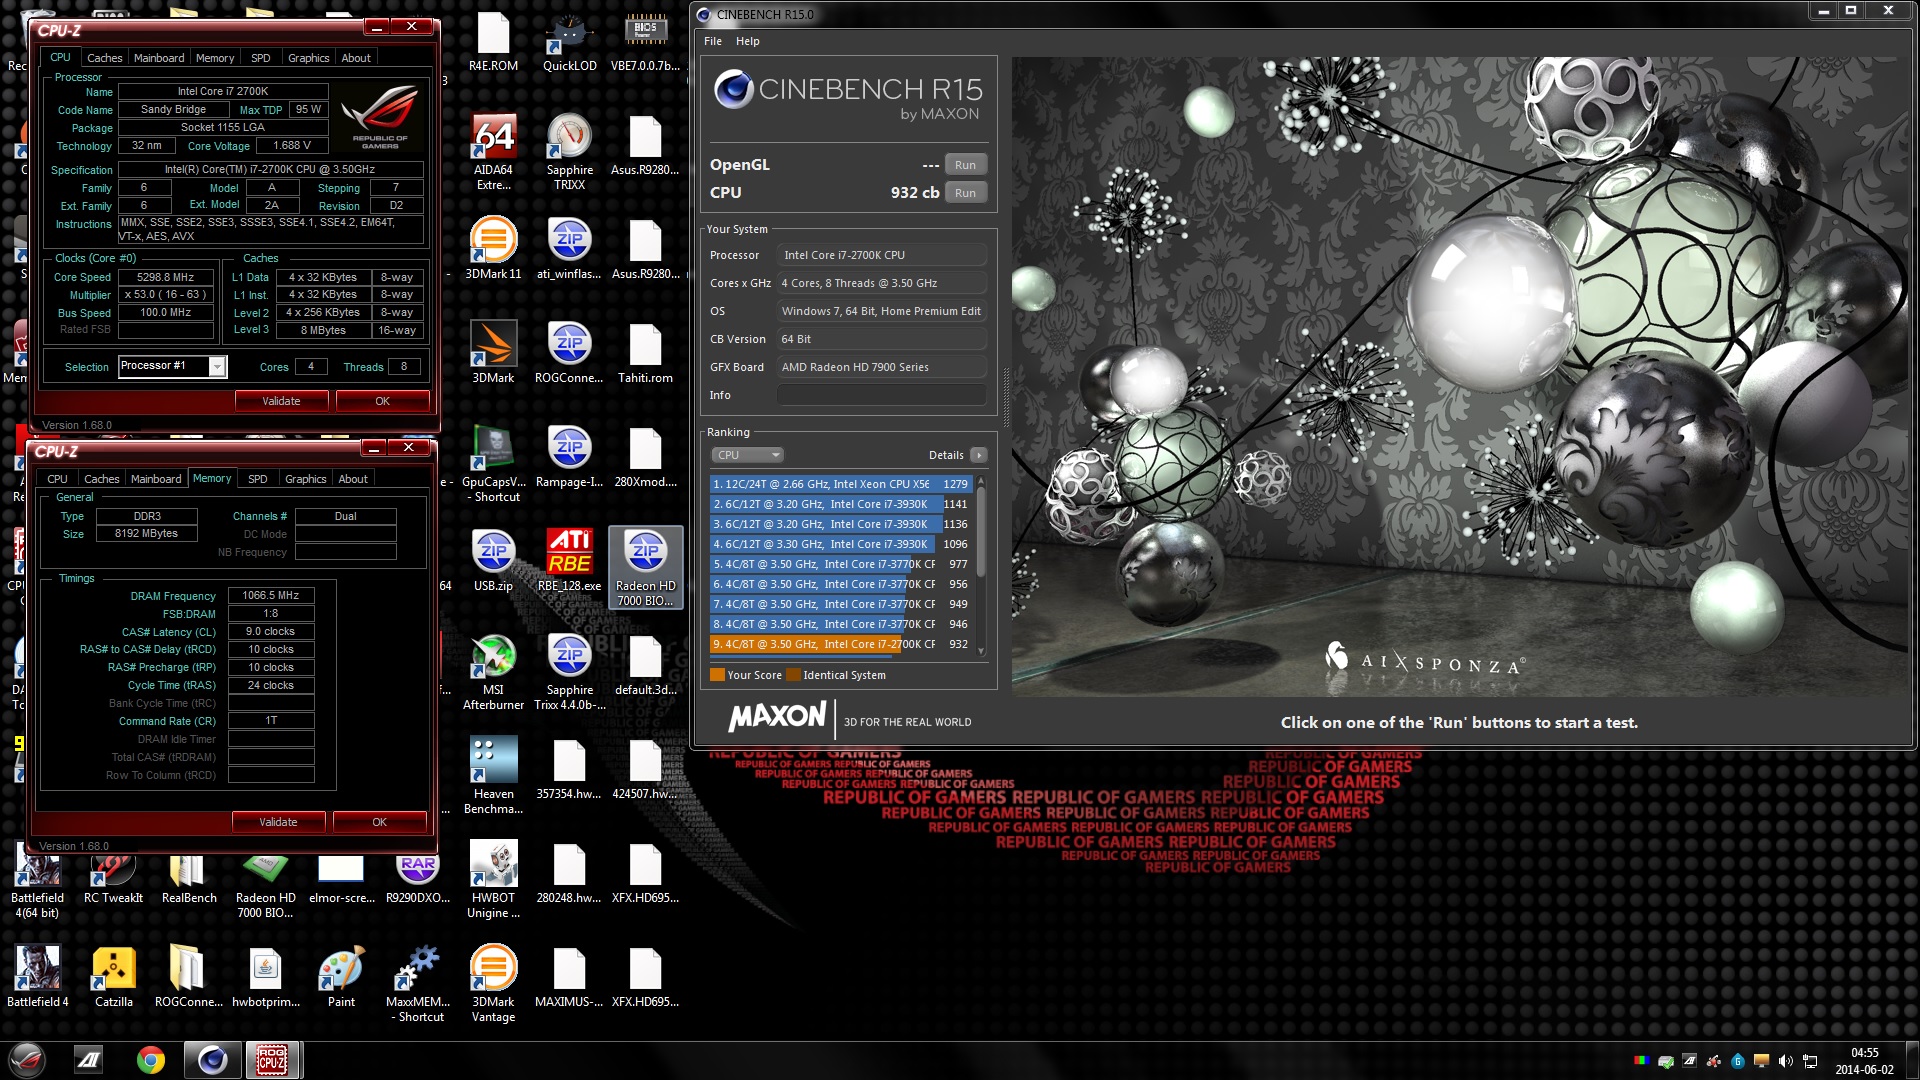The height and width of the screenshot is (1080, 1920).
Task: Click the Your Score orange legend swatch
Action: coord(717,675)
